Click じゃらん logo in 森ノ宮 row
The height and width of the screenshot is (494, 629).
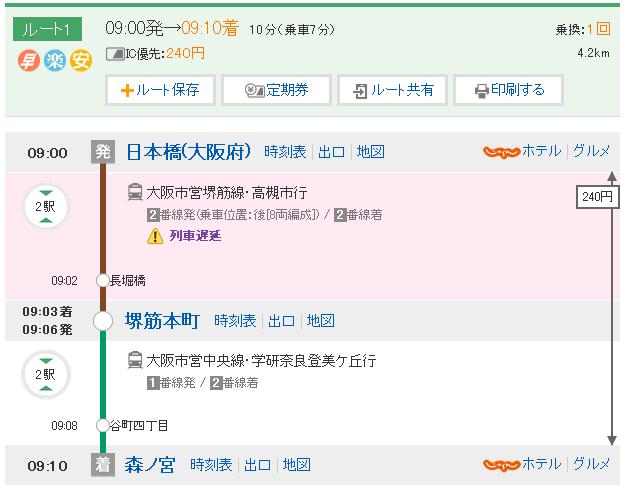pos(501,465)
